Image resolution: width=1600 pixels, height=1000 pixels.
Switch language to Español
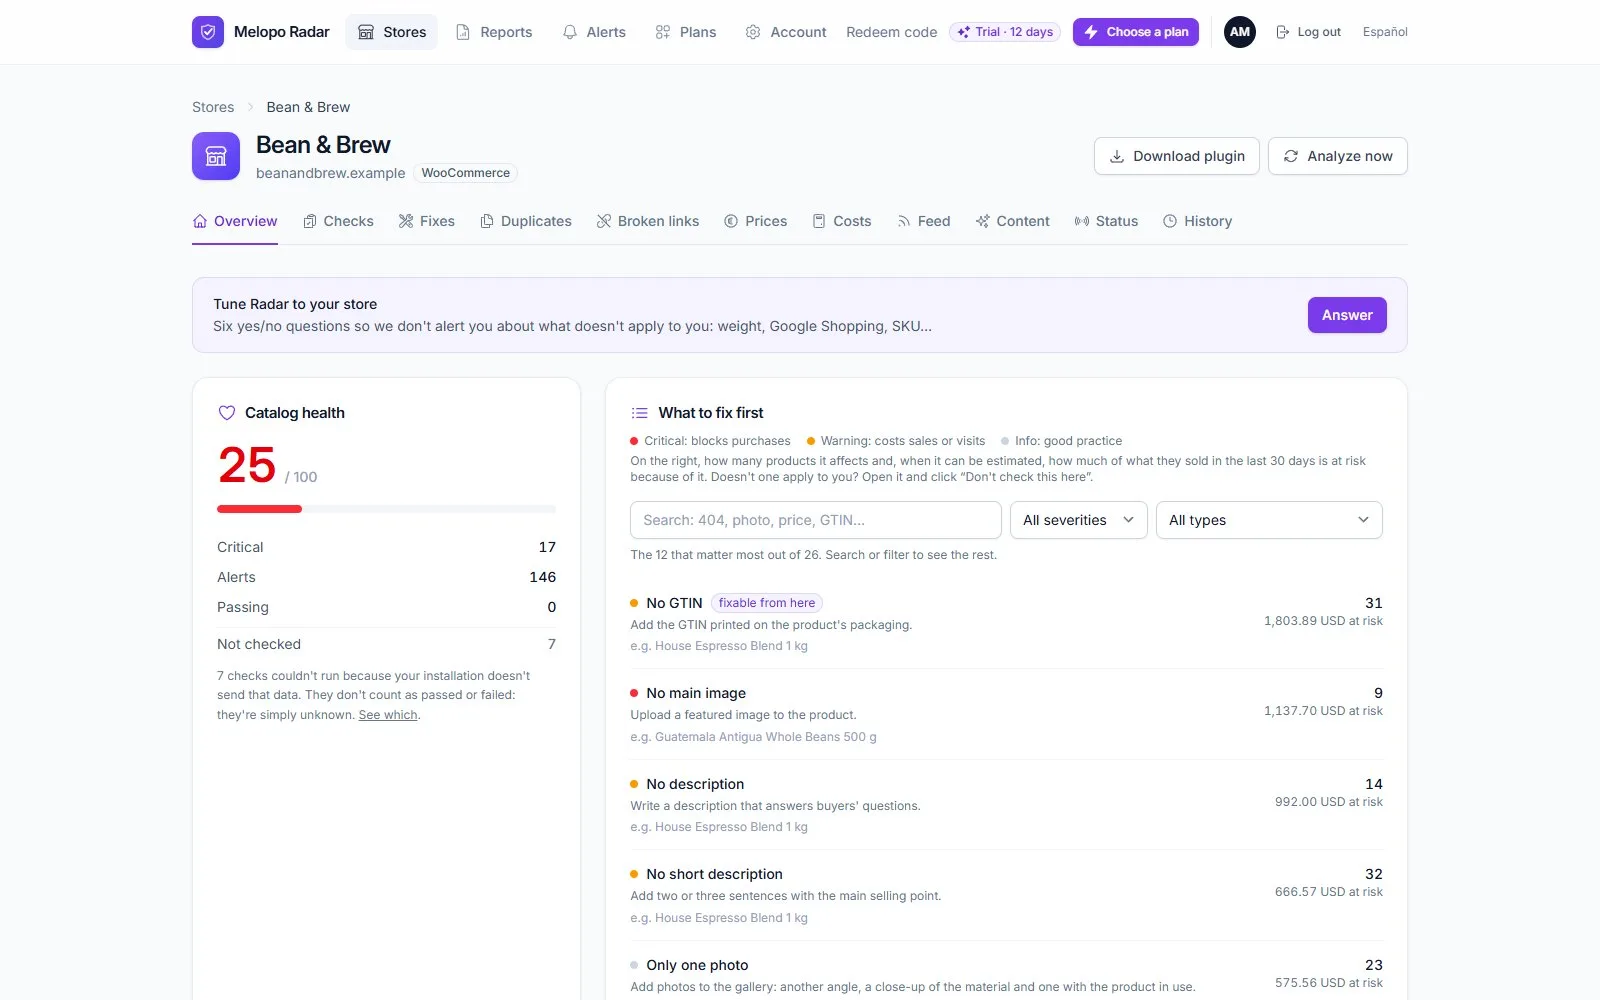click(x=1385, y=32)
